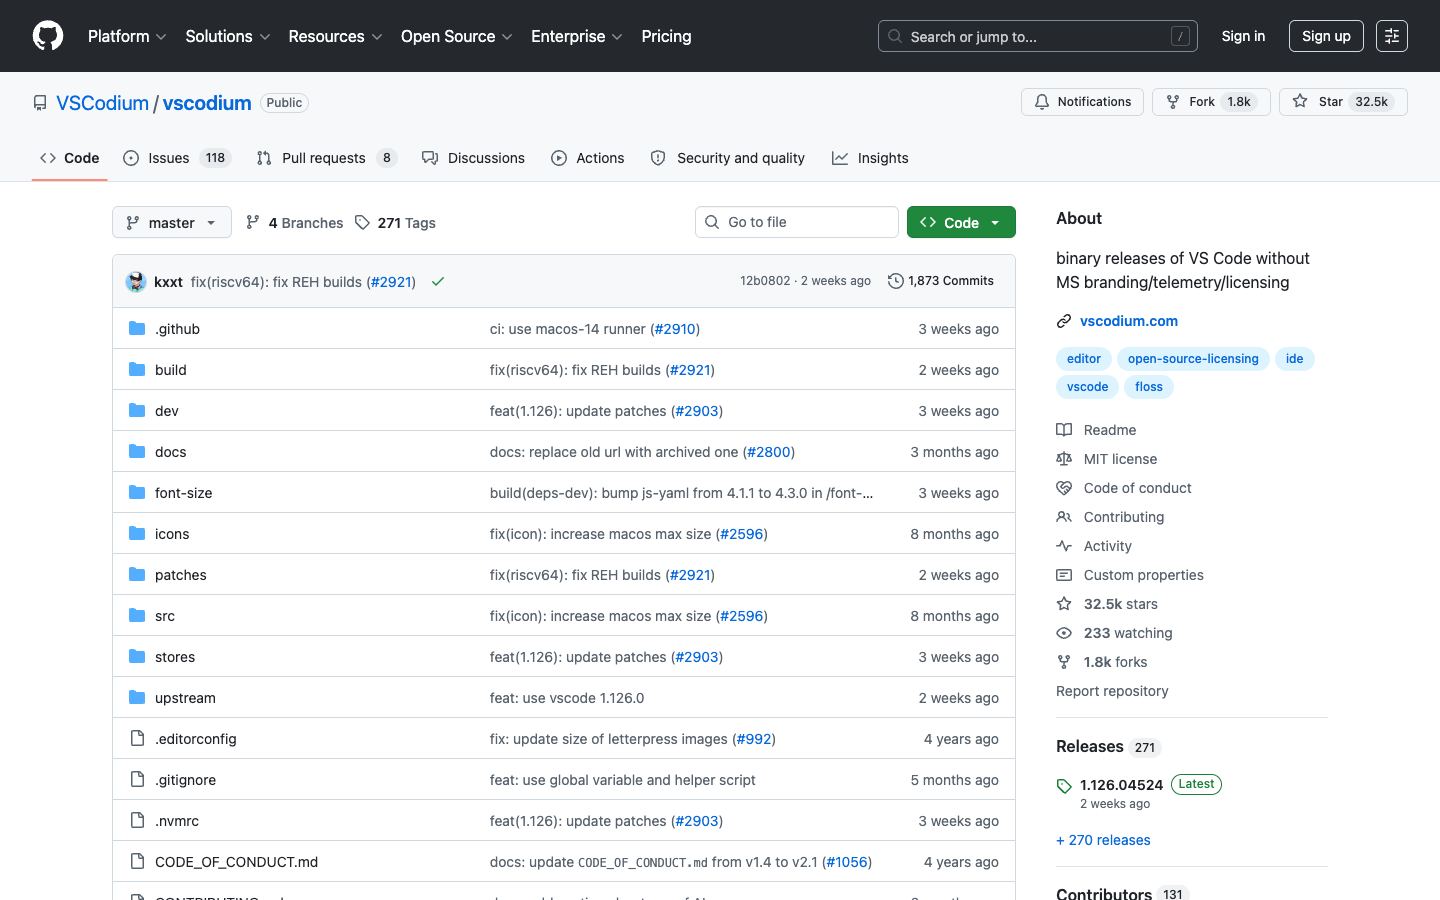
Task: Click the upstream folder icon
Action: [x=137, y=698]
